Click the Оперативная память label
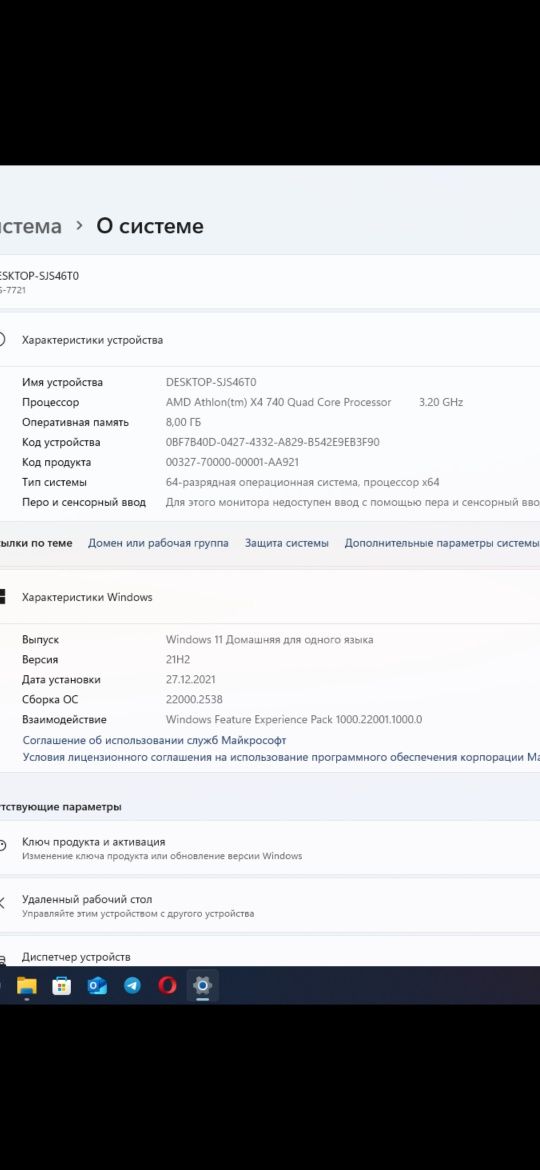Image resolution: width=540 pixels, height=1170 pixels. coord(75,422)
